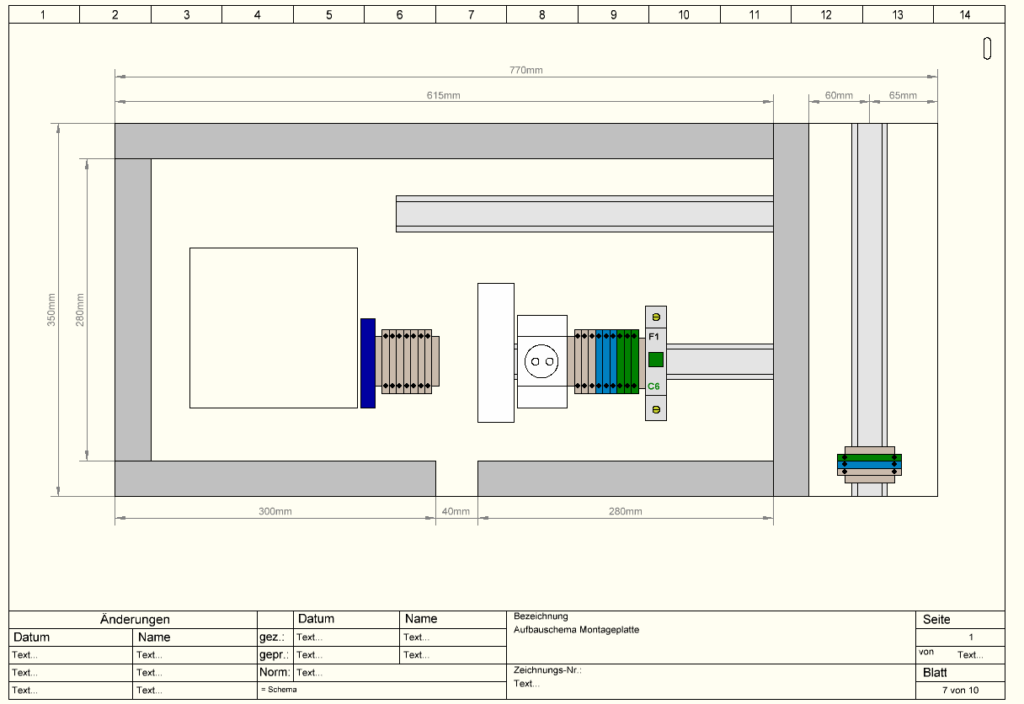This screenshot has height=704, width=1024.
Task: Select the Schuko socket symbol
Action: coord(542,361)
